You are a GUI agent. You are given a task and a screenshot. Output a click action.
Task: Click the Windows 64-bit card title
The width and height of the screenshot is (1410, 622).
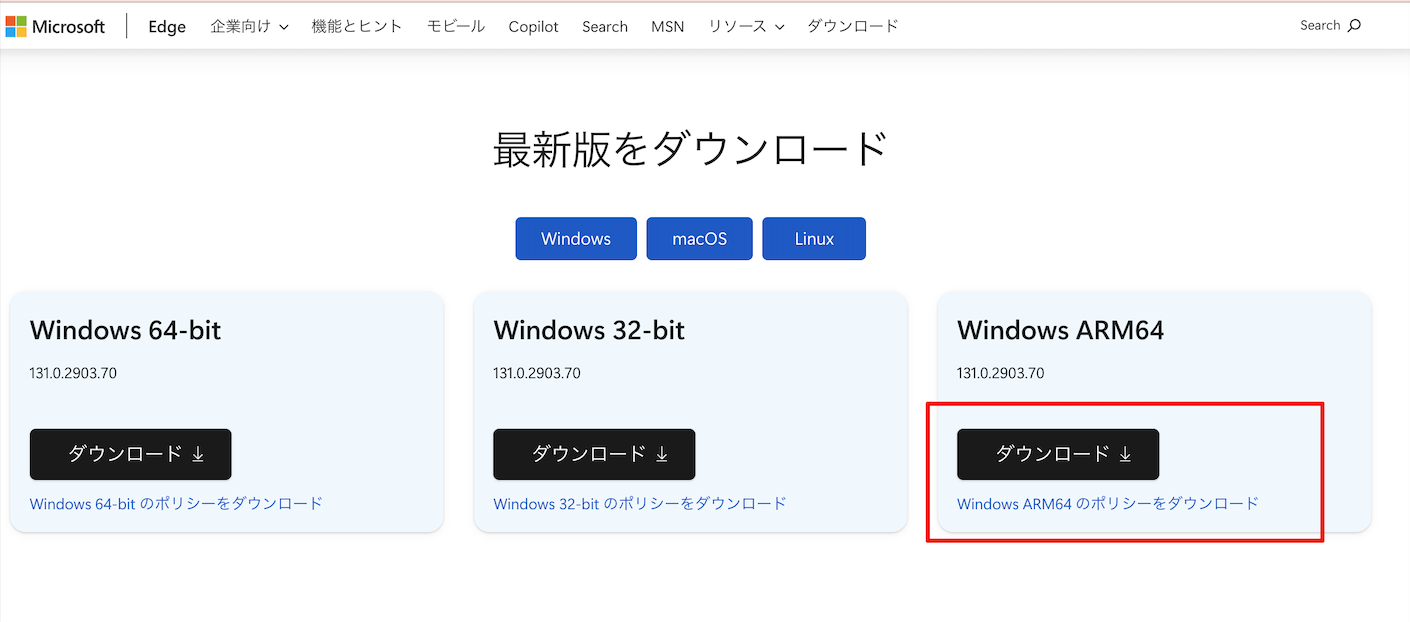click(126, 330)
